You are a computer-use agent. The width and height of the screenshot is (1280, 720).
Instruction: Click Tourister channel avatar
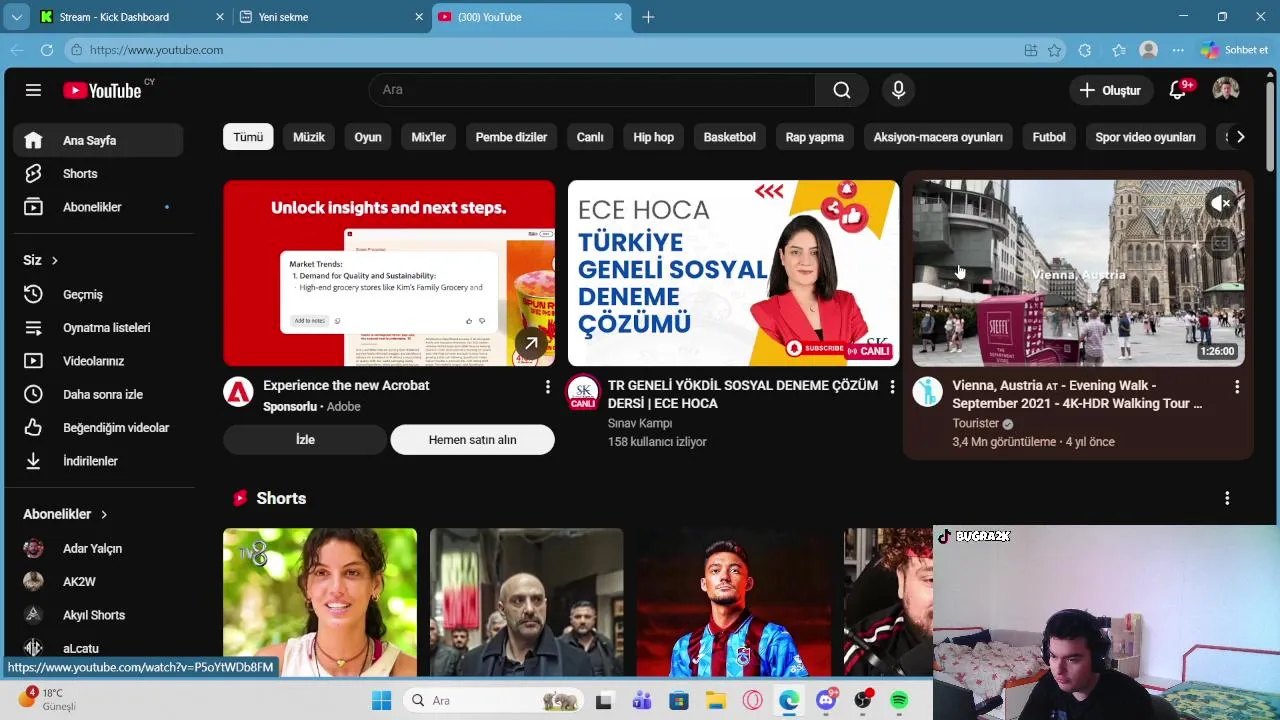pyautogui.click(x=928, y=392)
